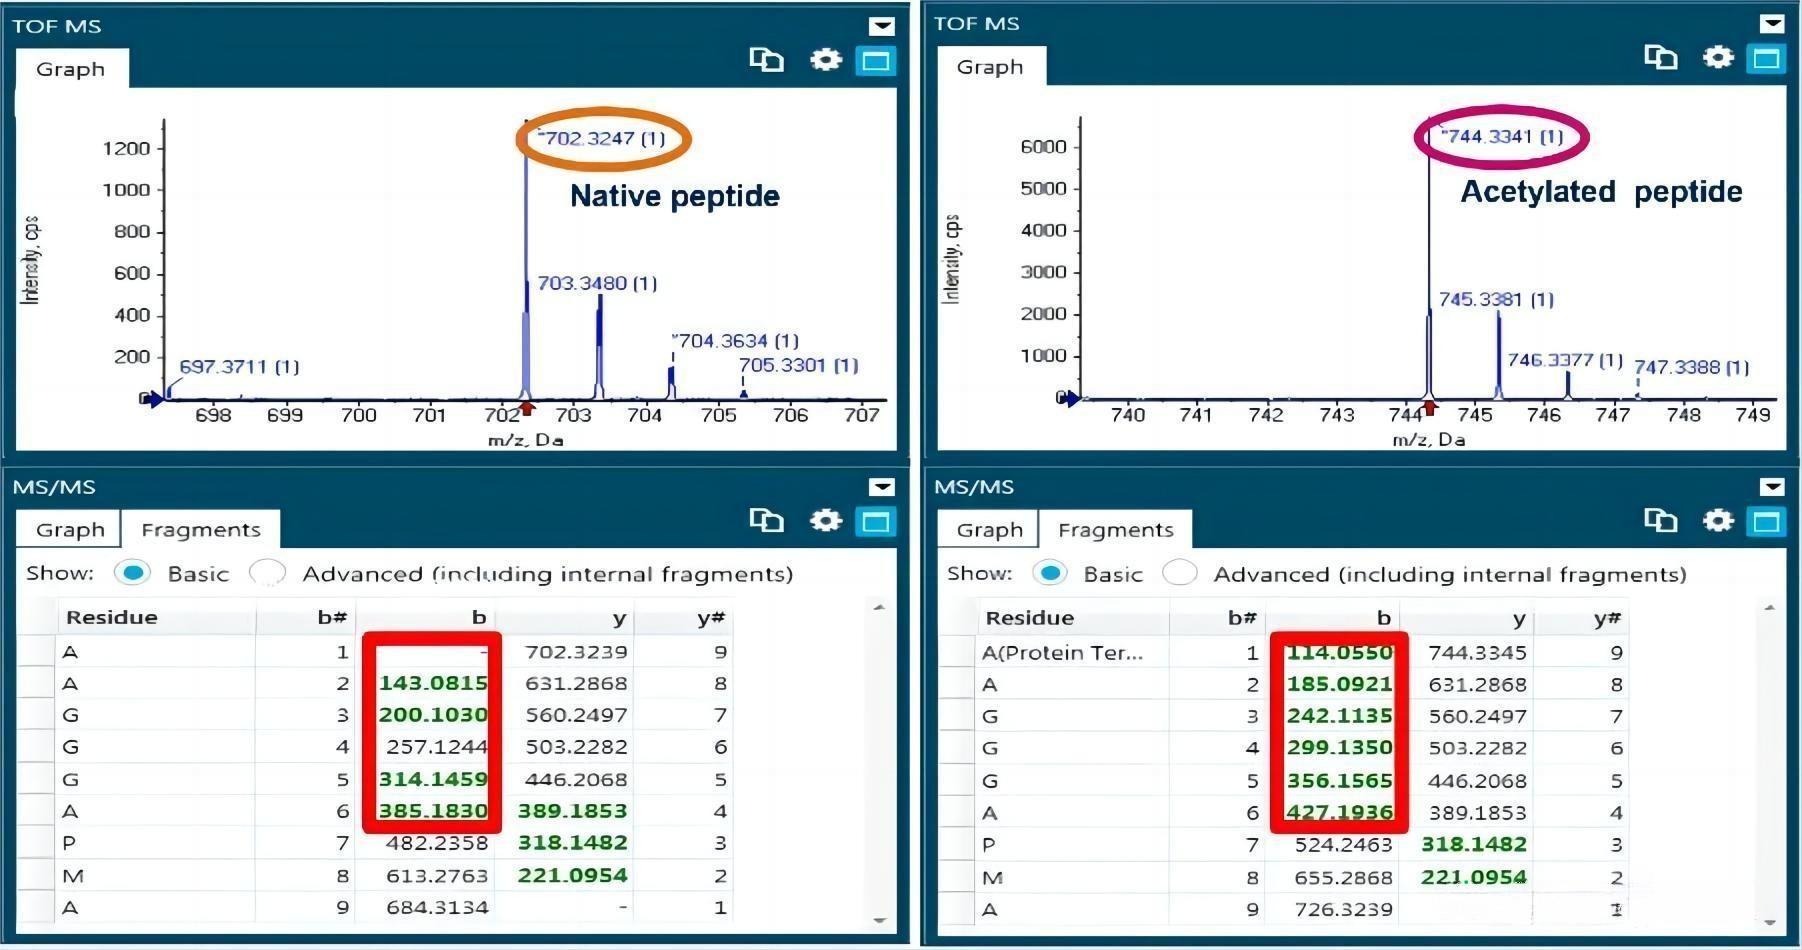Select b-ion value 143.0815 in native table

(x=433, y=683)
